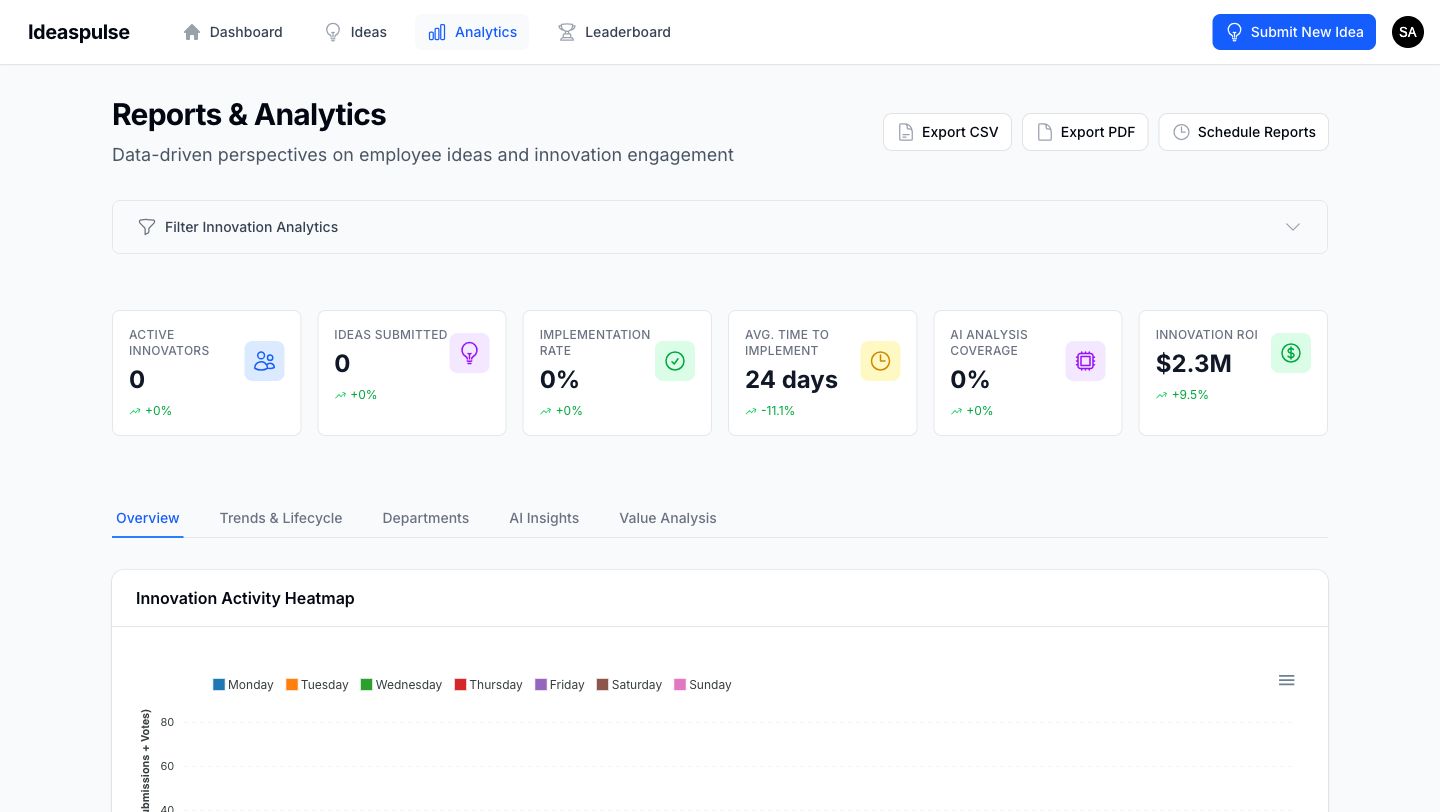Click the Dashboard home icon

pyautogui.click(x=192, y=32)
